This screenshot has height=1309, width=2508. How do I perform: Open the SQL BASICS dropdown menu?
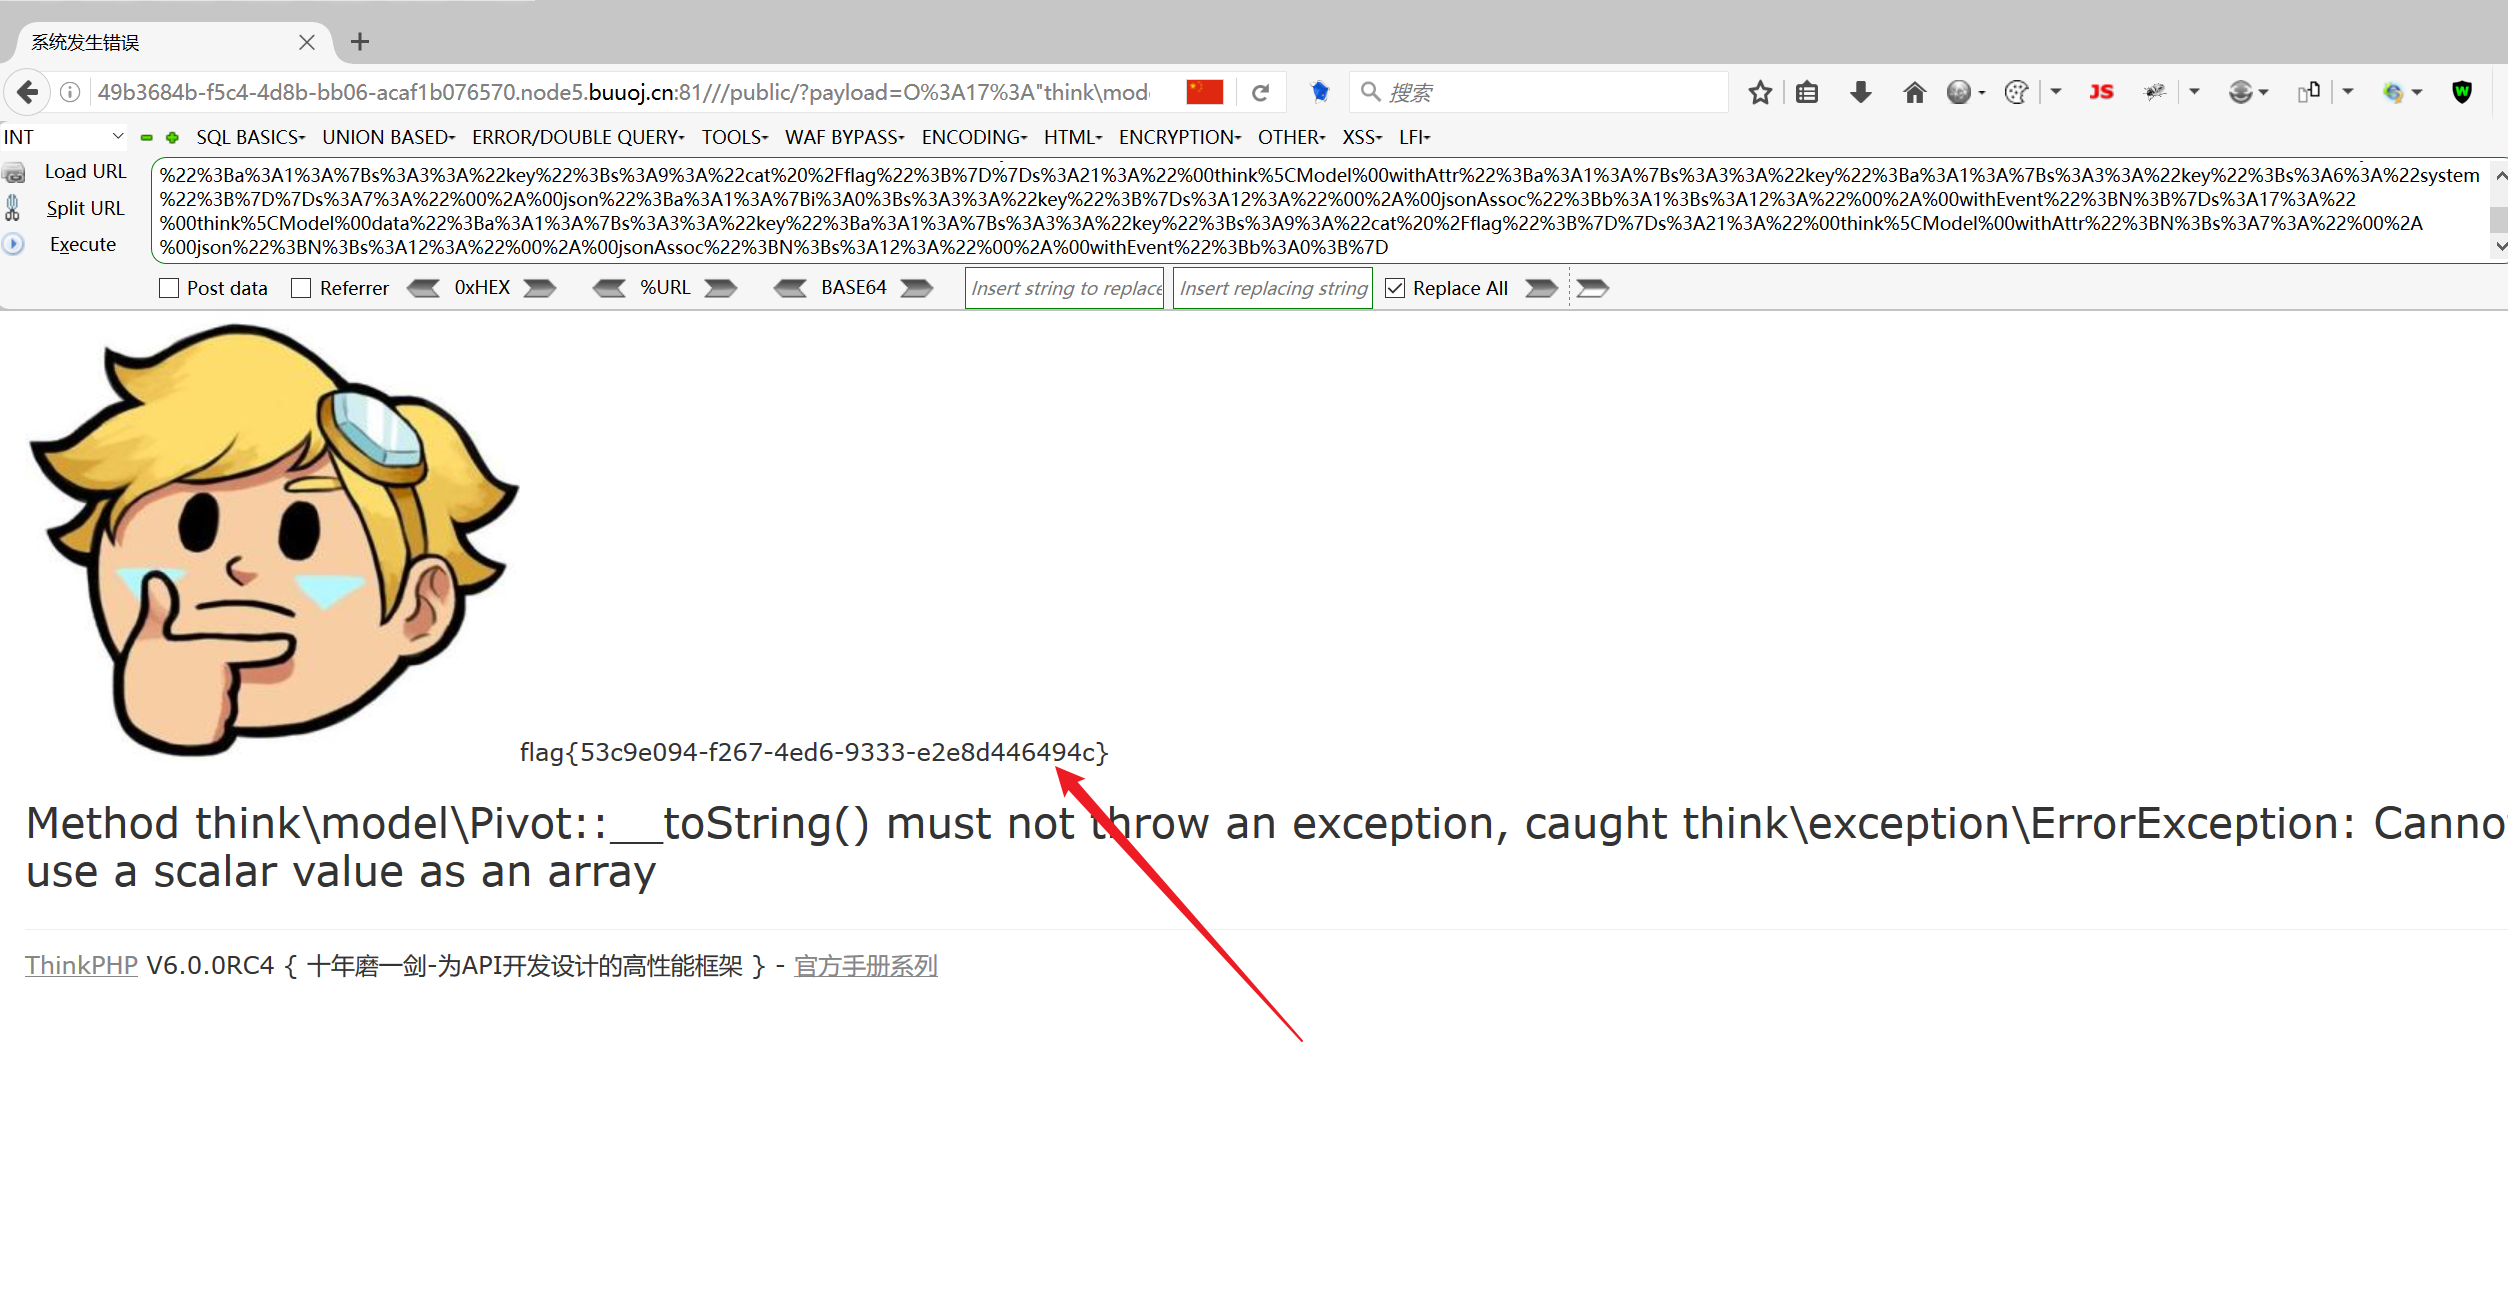tap(250, 137)
